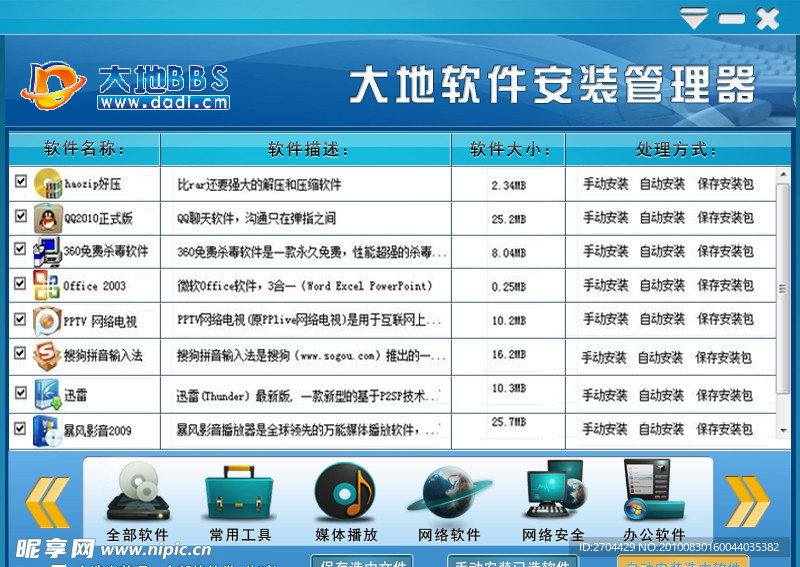The width and height of the screenshot is (800, 567).
Task: Uncheck the 搜狗拼音输入法 checkbox
Action: 20,353
